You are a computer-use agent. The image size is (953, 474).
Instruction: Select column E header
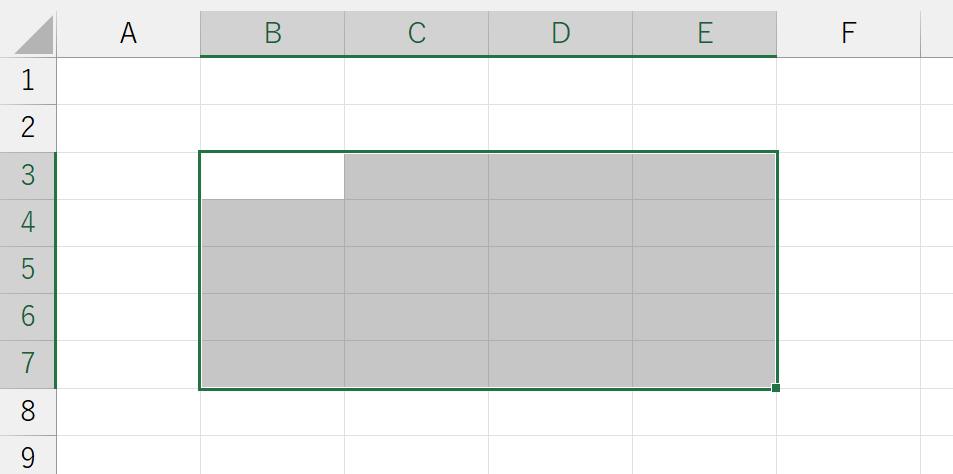pos(704,33)
